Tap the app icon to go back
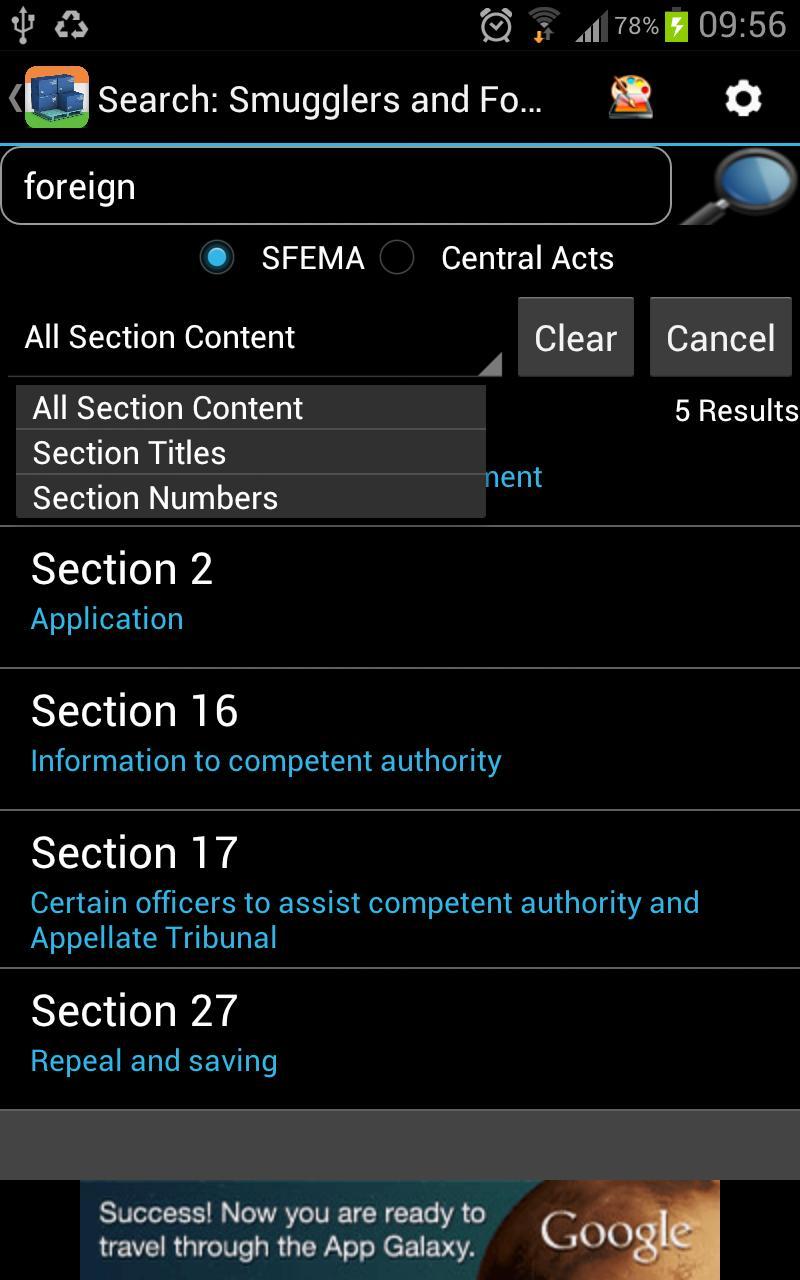 coord(55,98)
